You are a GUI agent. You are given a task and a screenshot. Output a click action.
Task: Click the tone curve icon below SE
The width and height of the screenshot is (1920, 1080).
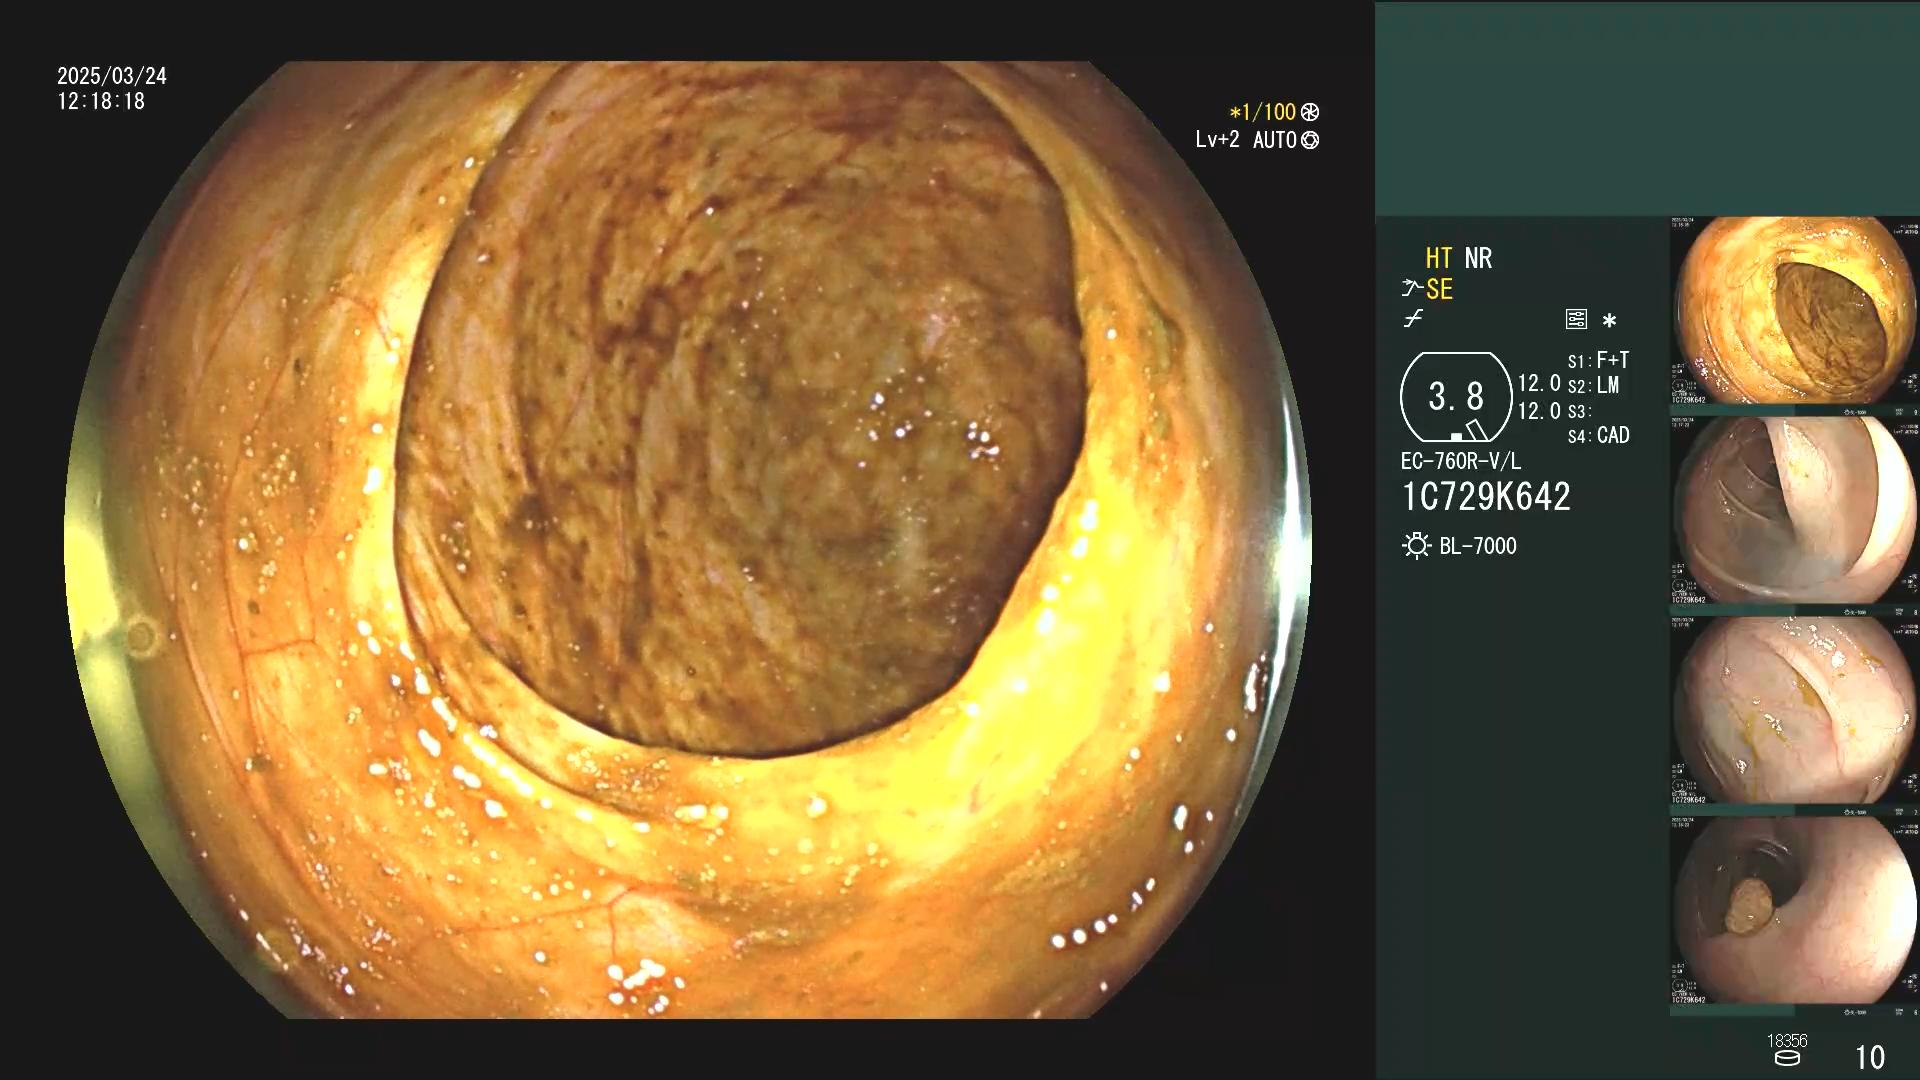(1413, 320)
